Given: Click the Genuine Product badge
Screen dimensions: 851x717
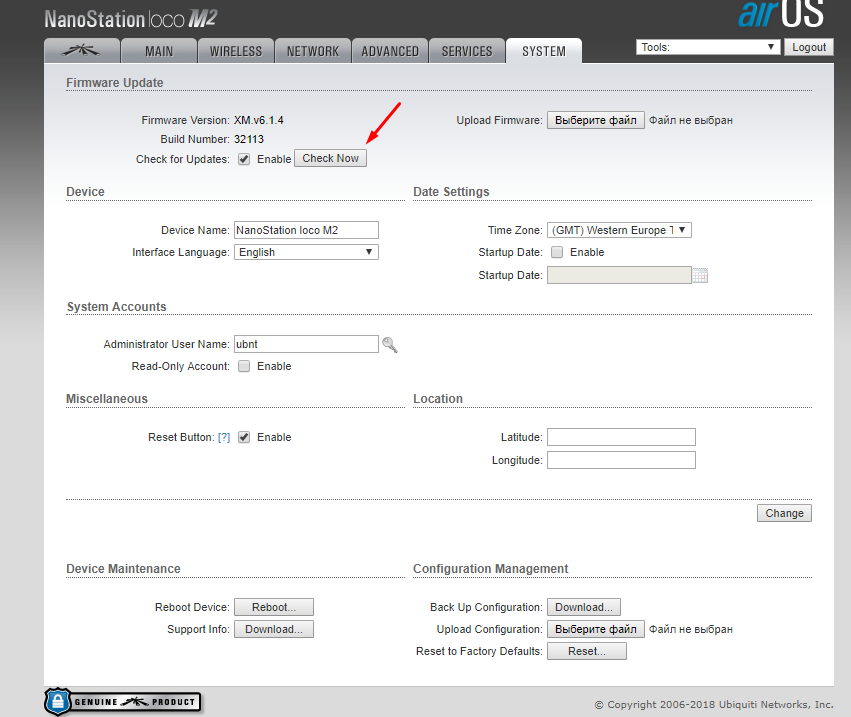Looking at the screenshot, I should tap(123, 702).
